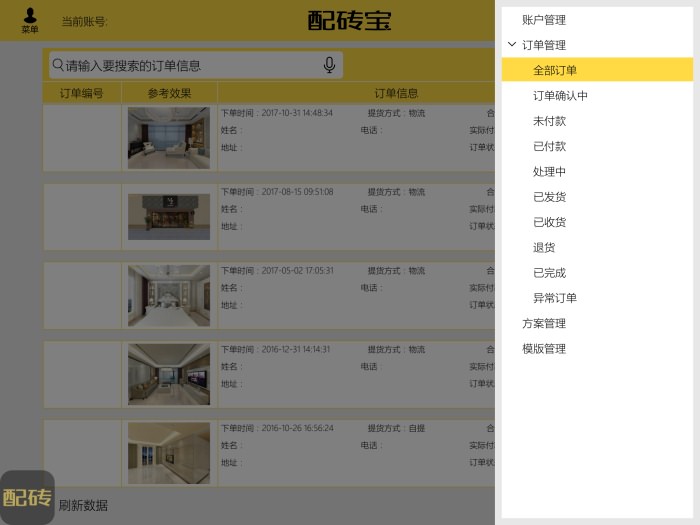Viewport: 700px width, 525px height.
Task: Show 未付款 orders
Action: pyautogui.click(x=550, y=121)
